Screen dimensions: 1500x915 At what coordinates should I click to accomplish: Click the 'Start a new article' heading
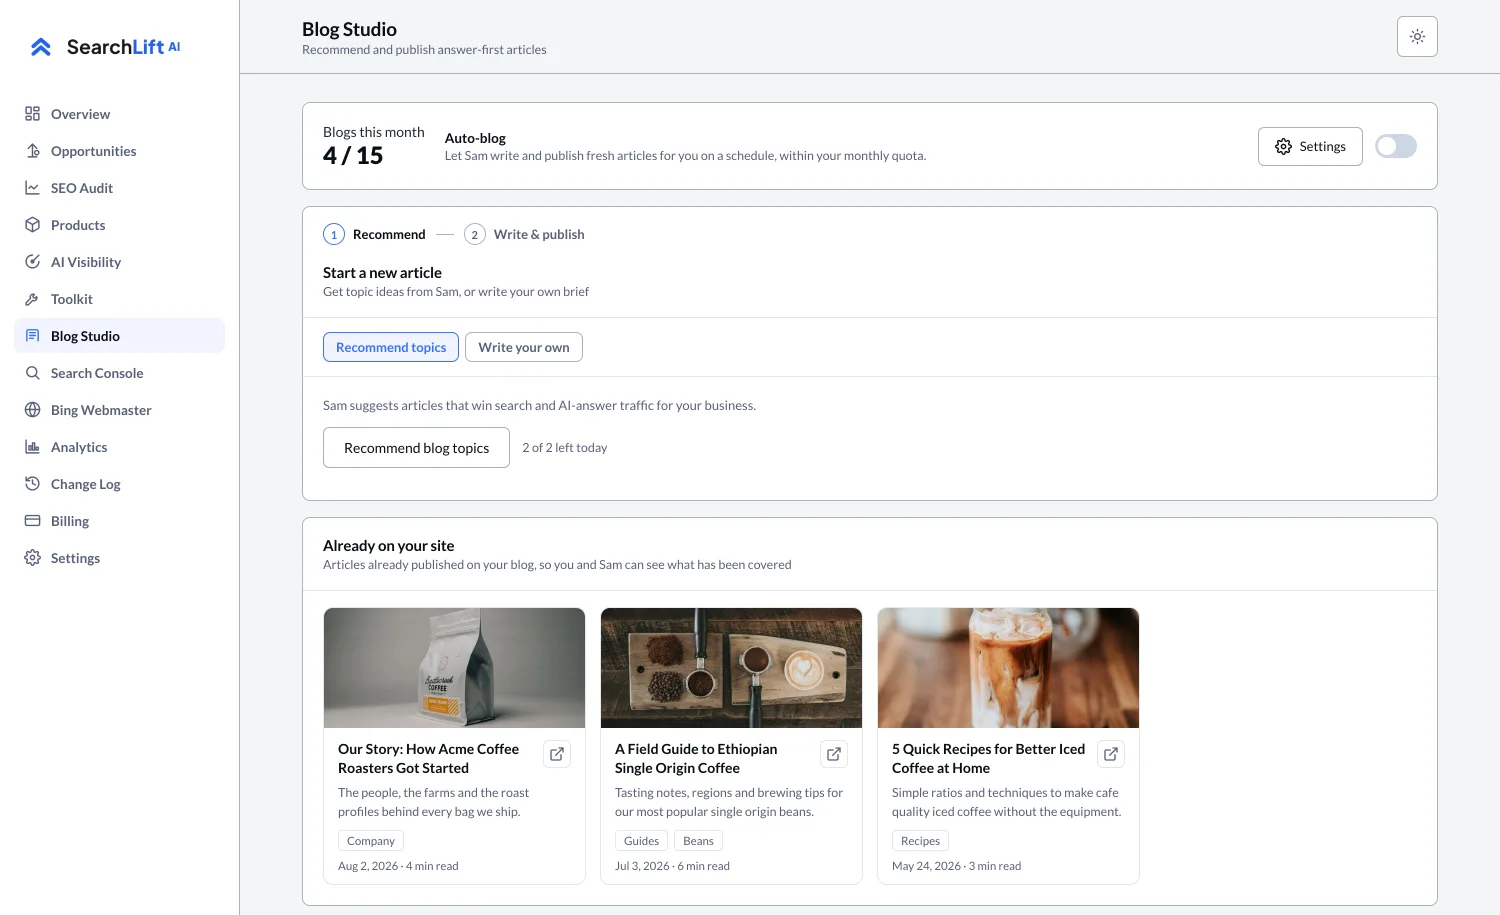(382, 273)
